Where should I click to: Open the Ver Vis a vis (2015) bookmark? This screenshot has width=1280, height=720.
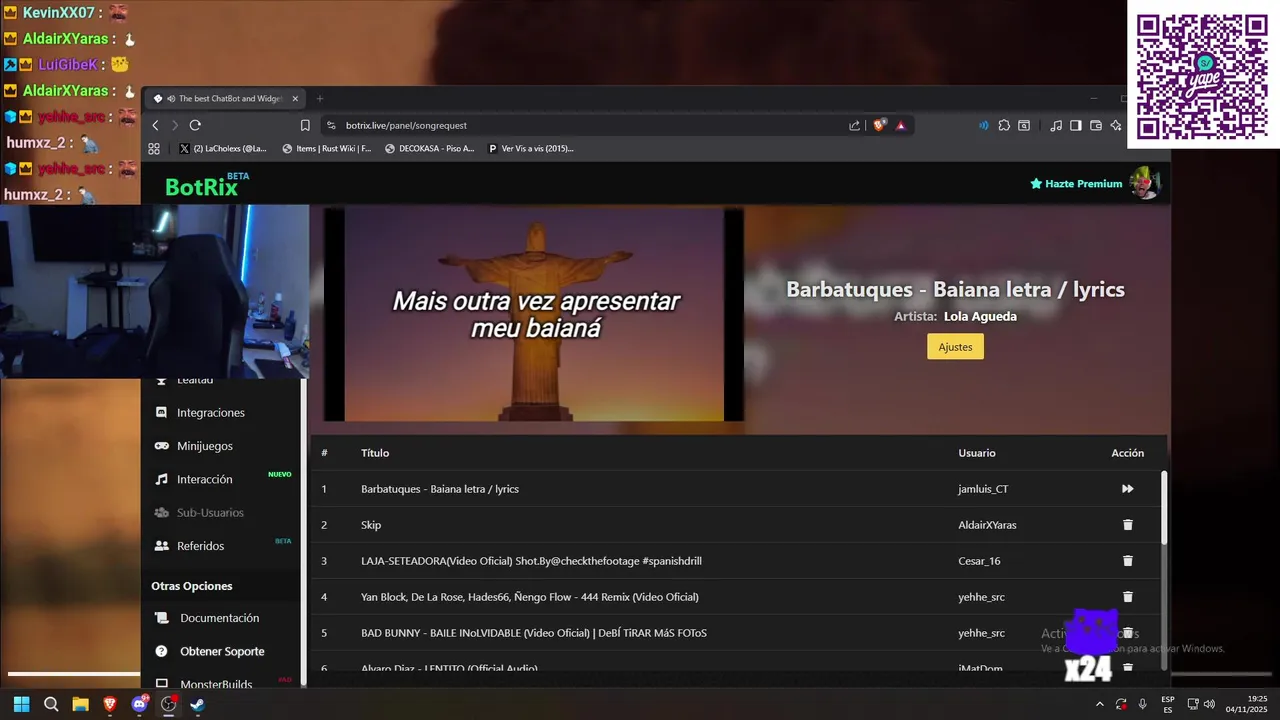[x=531, y=149]
